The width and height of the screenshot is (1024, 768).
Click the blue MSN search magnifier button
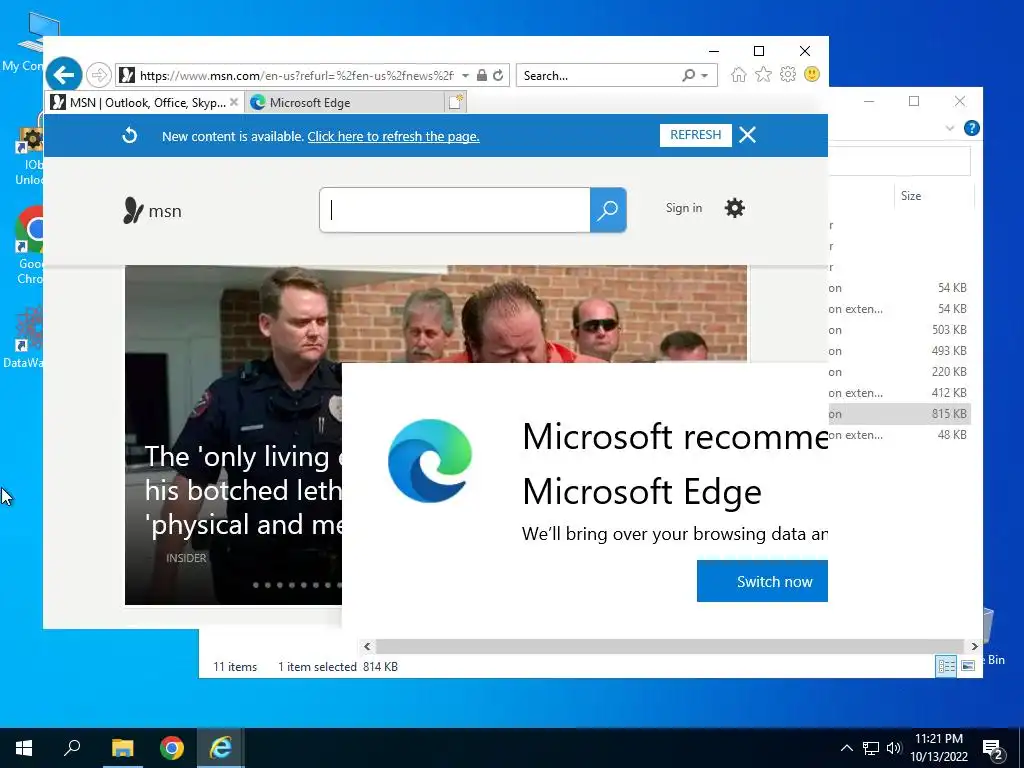click(608, 210)
